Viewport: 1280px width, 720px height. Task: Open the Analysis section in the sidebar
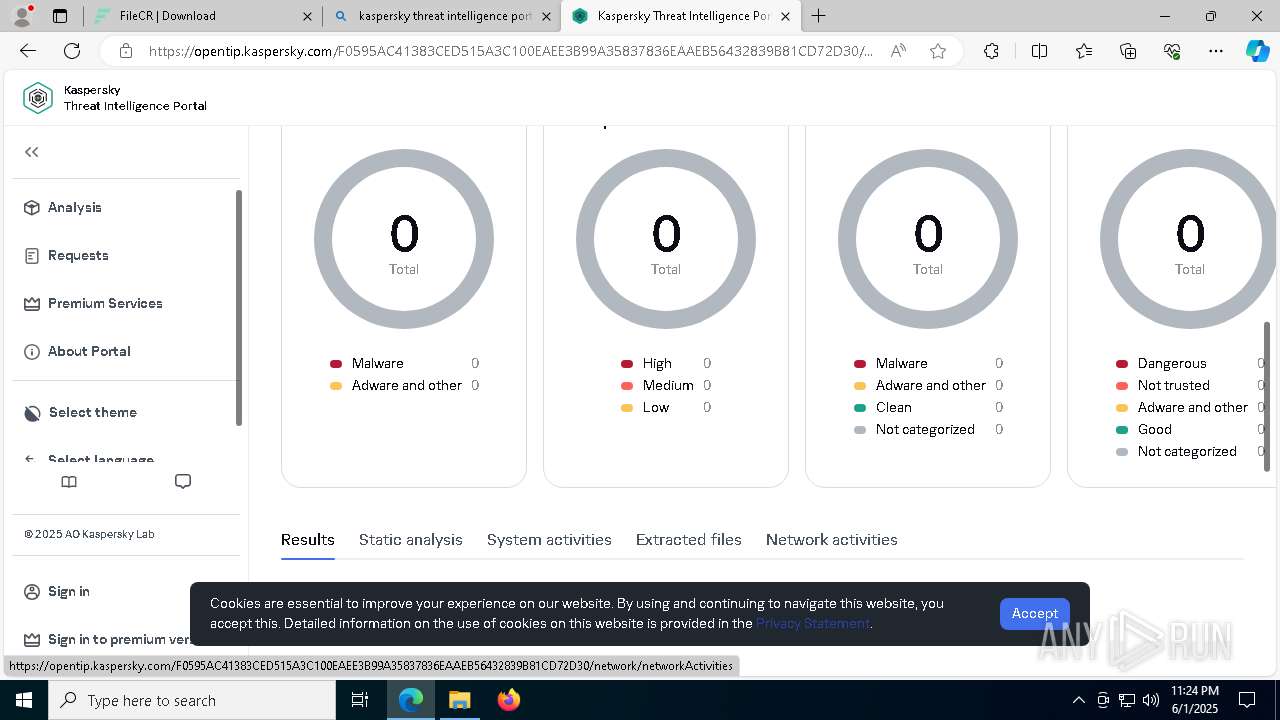63,207
